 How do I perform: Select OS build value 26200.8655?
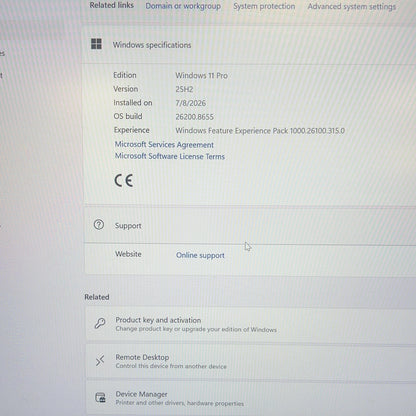tap(195, 117)
